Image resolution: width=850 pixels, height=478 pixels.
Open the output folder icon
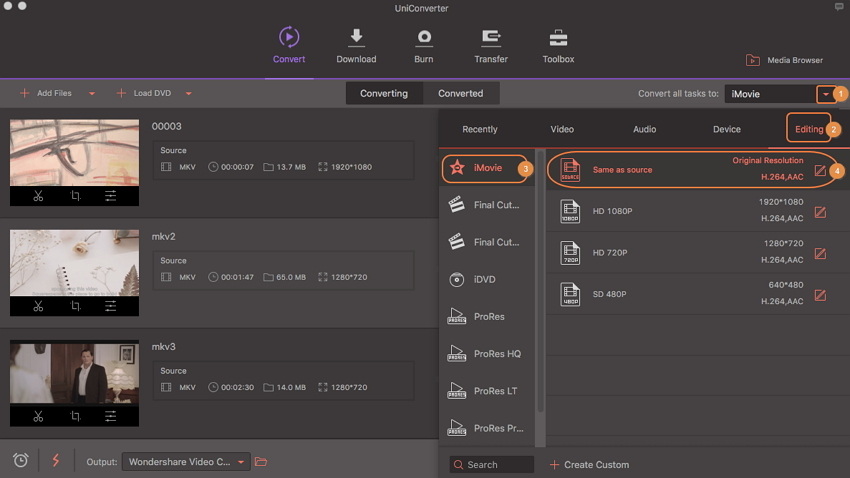point(261,462)
